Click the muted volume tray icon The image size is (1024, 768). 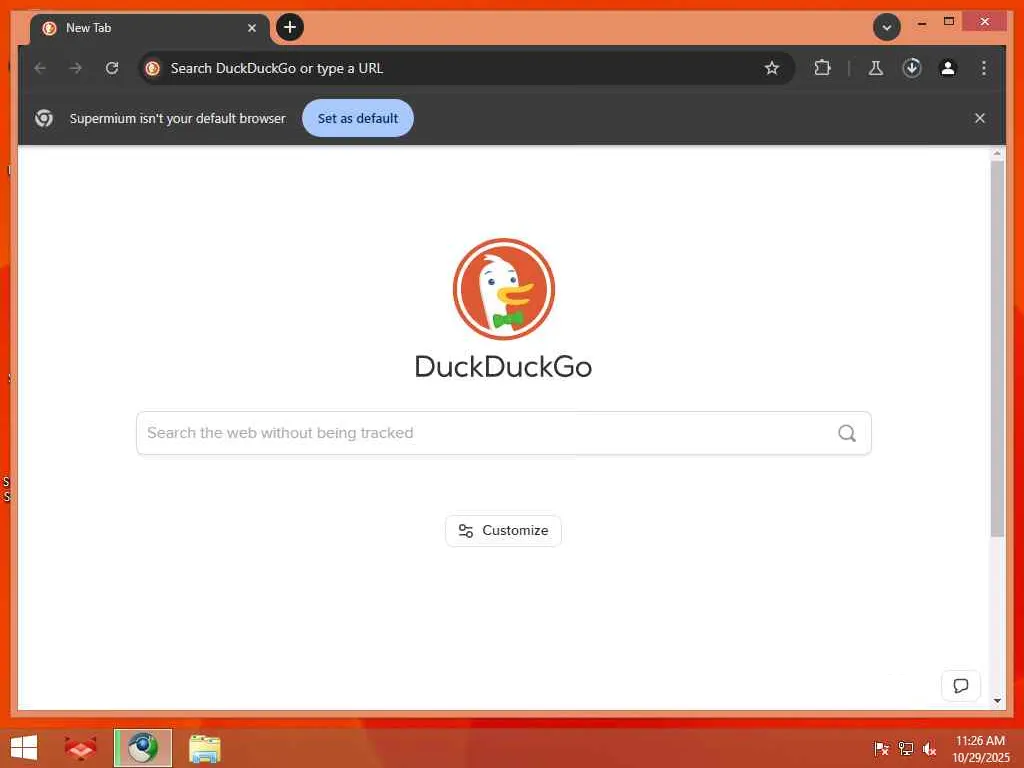pos(929,748)
